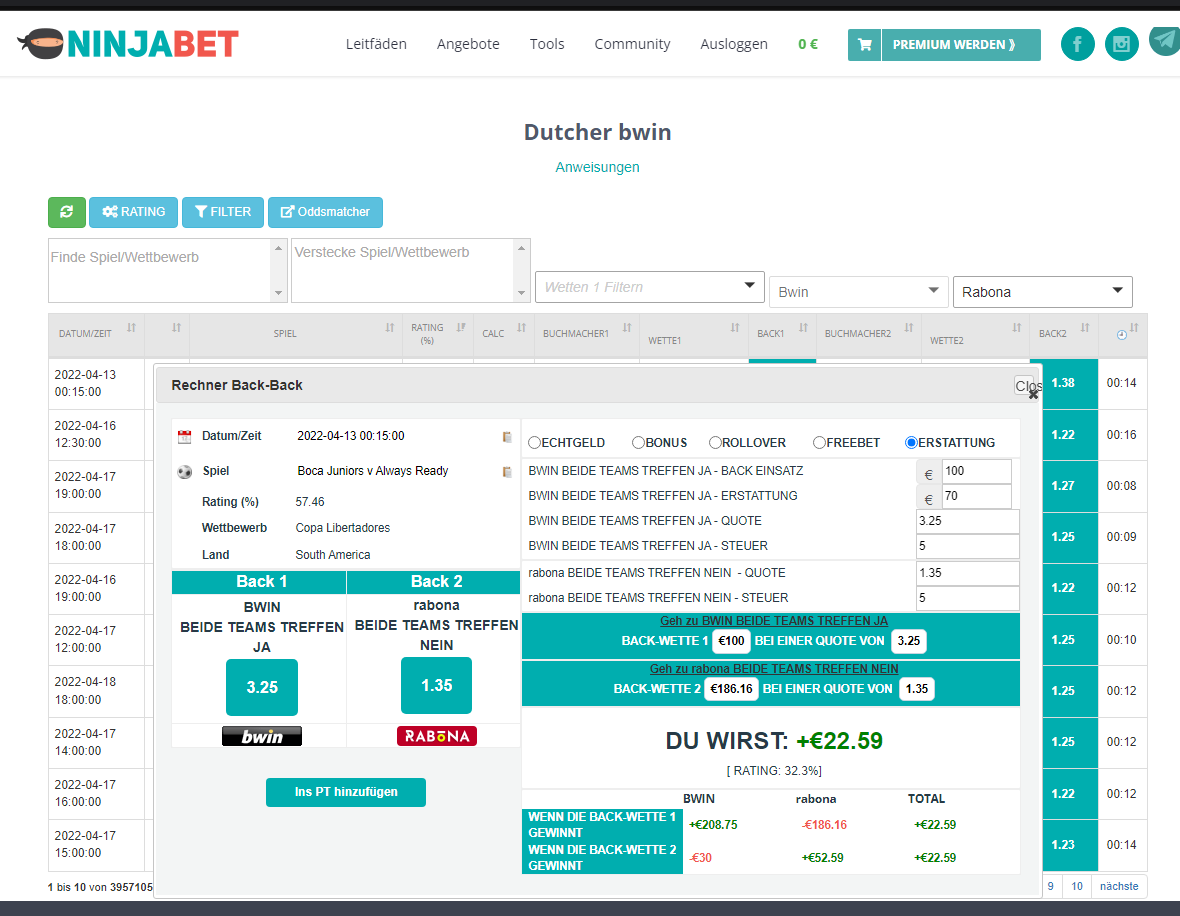Select the ECHTGELD radio option
The height and width of the screenshot is (916, 1180).
point(534,443)
